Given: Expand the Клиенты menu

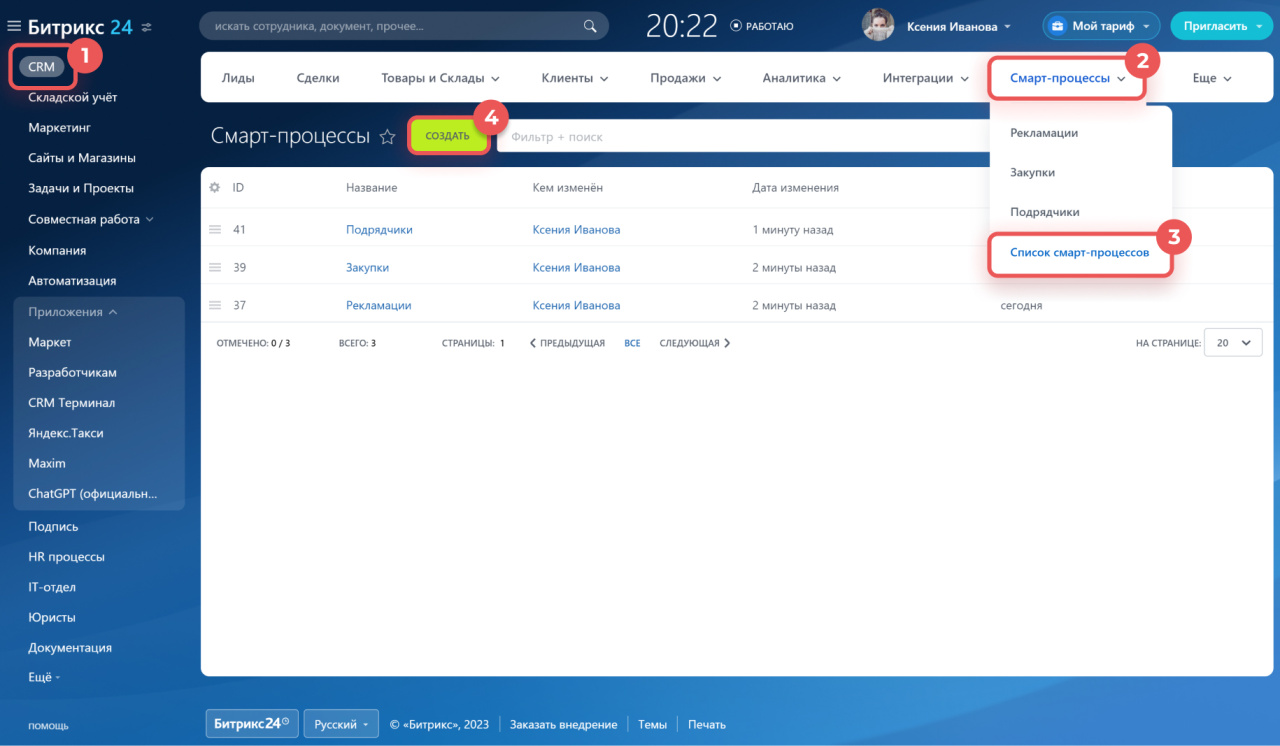Looking at the screenshot, I should click(x=574, y=78).
